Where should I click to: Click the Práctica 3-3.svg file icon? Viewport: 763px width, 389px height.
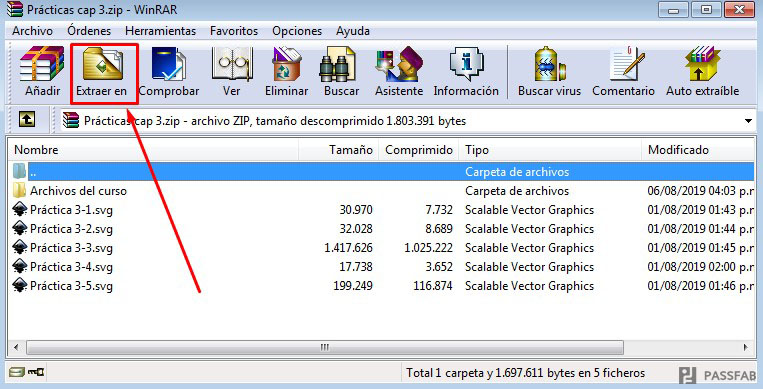coord(19,247)
